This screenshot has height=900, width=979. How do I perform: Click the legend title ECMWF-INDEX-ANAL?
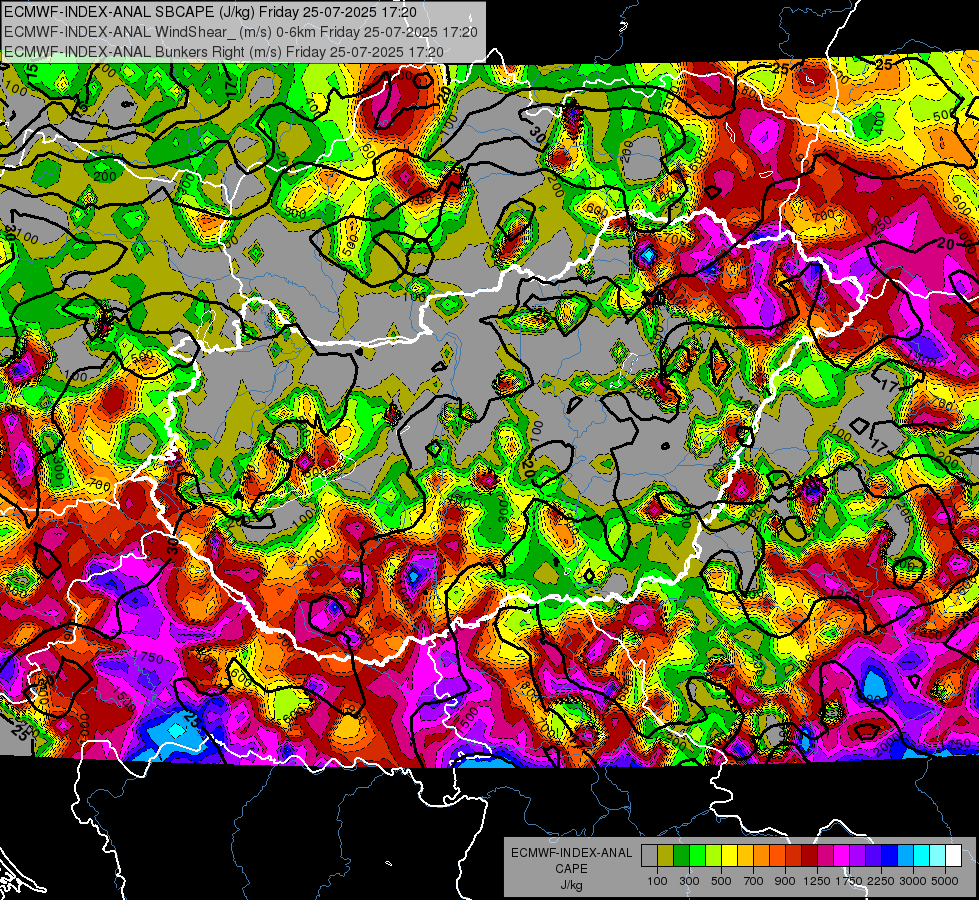coord(571,853)
